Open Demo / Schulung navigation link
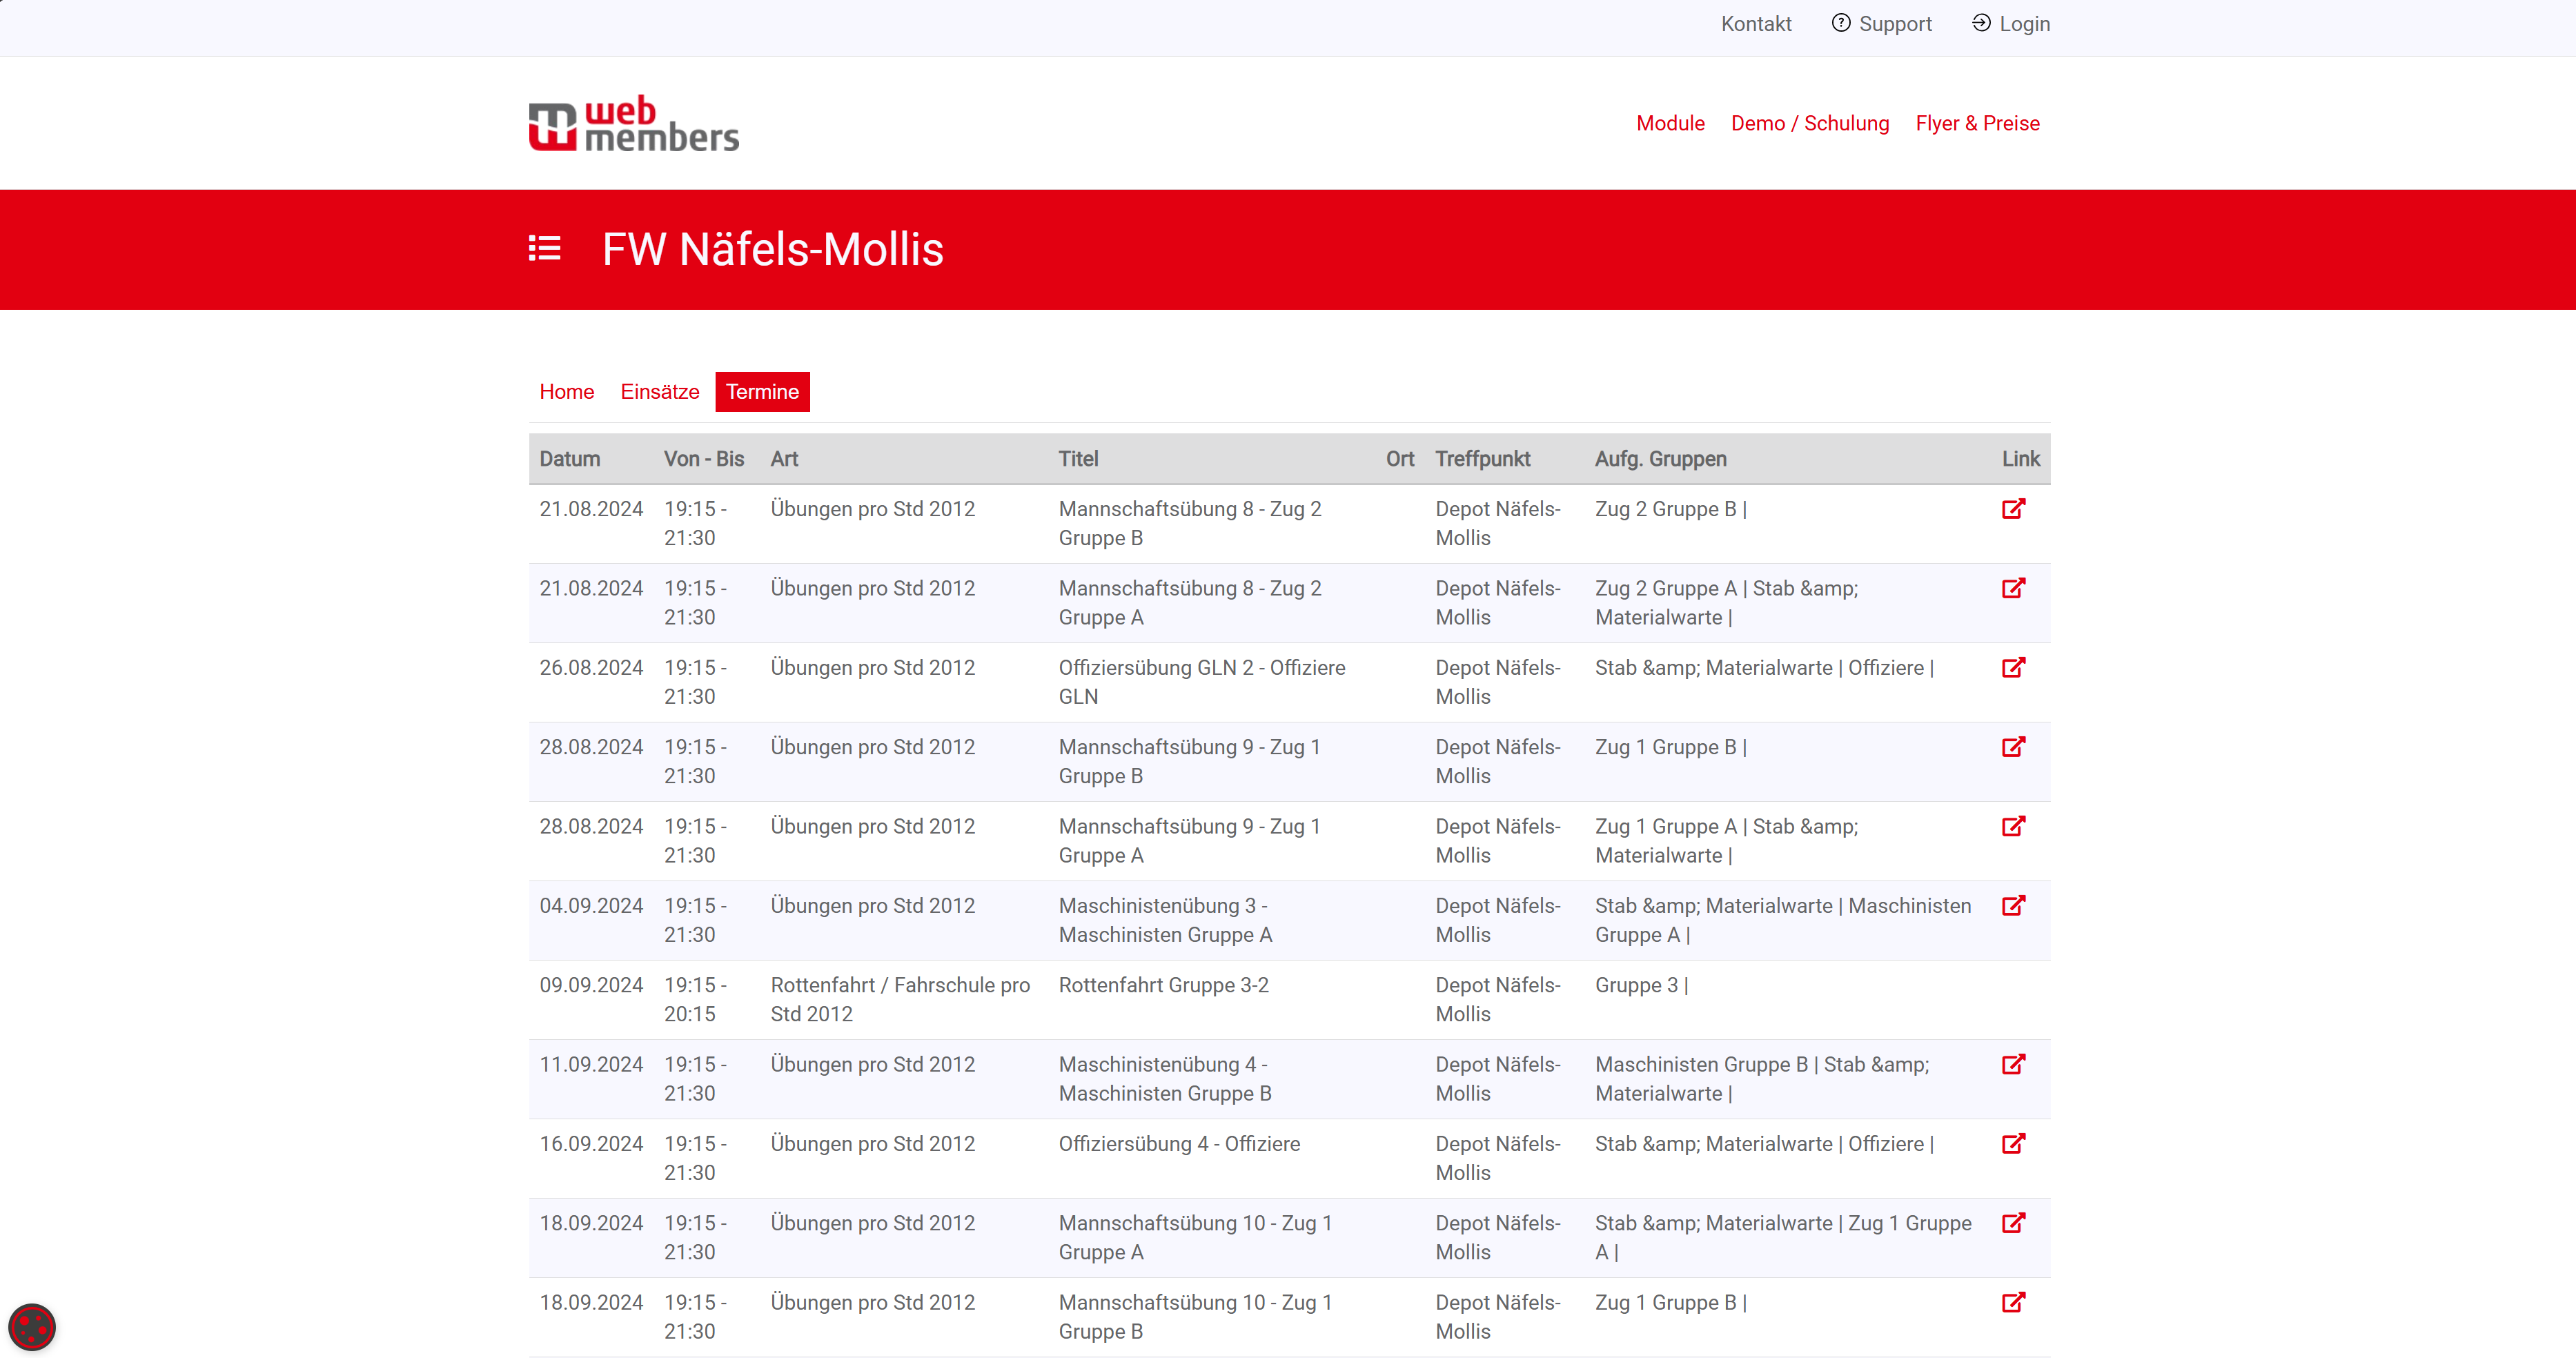 click(x=1809, y=123)
